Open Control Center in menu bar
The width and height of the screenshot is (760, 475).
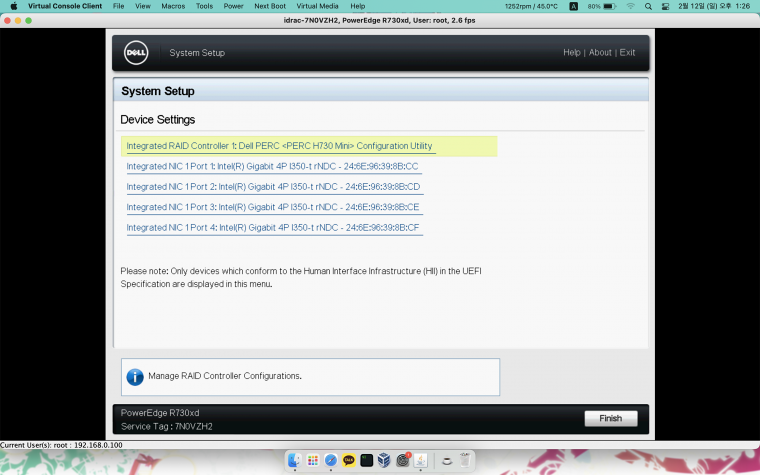(665, 6)
